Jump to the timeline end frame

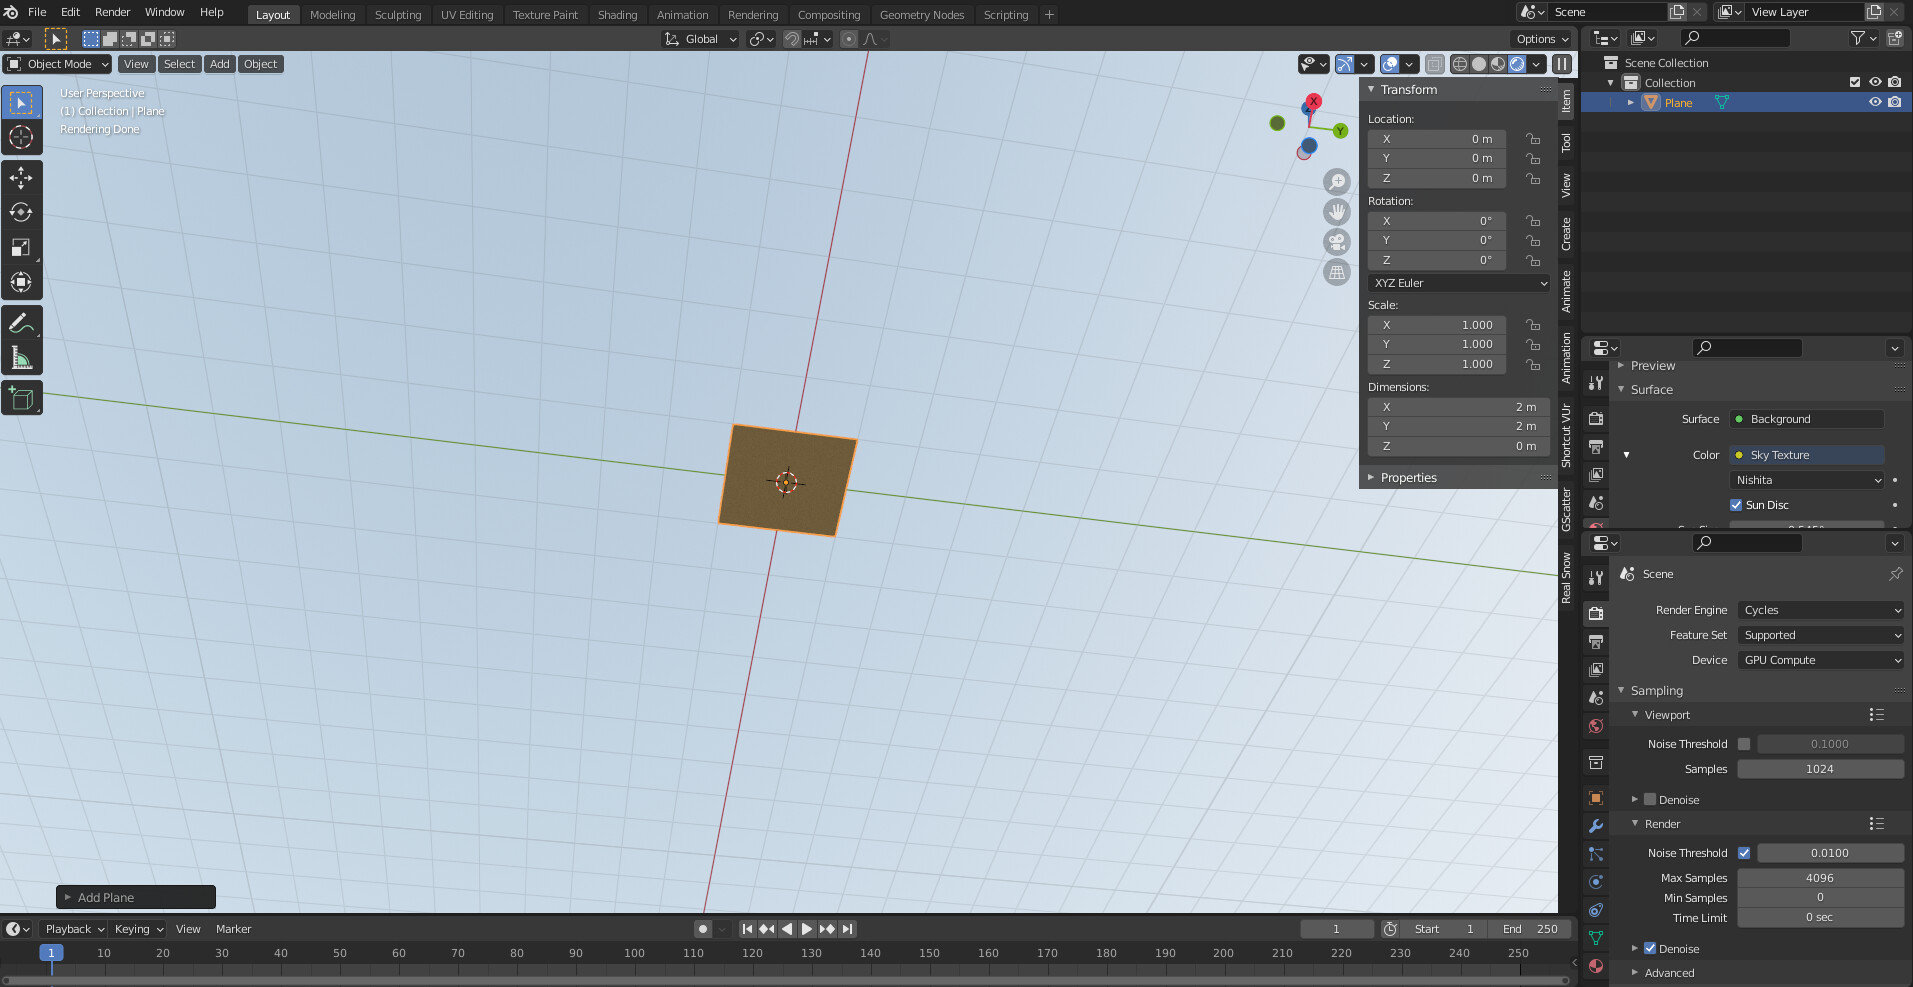click(x=847, y=929)
